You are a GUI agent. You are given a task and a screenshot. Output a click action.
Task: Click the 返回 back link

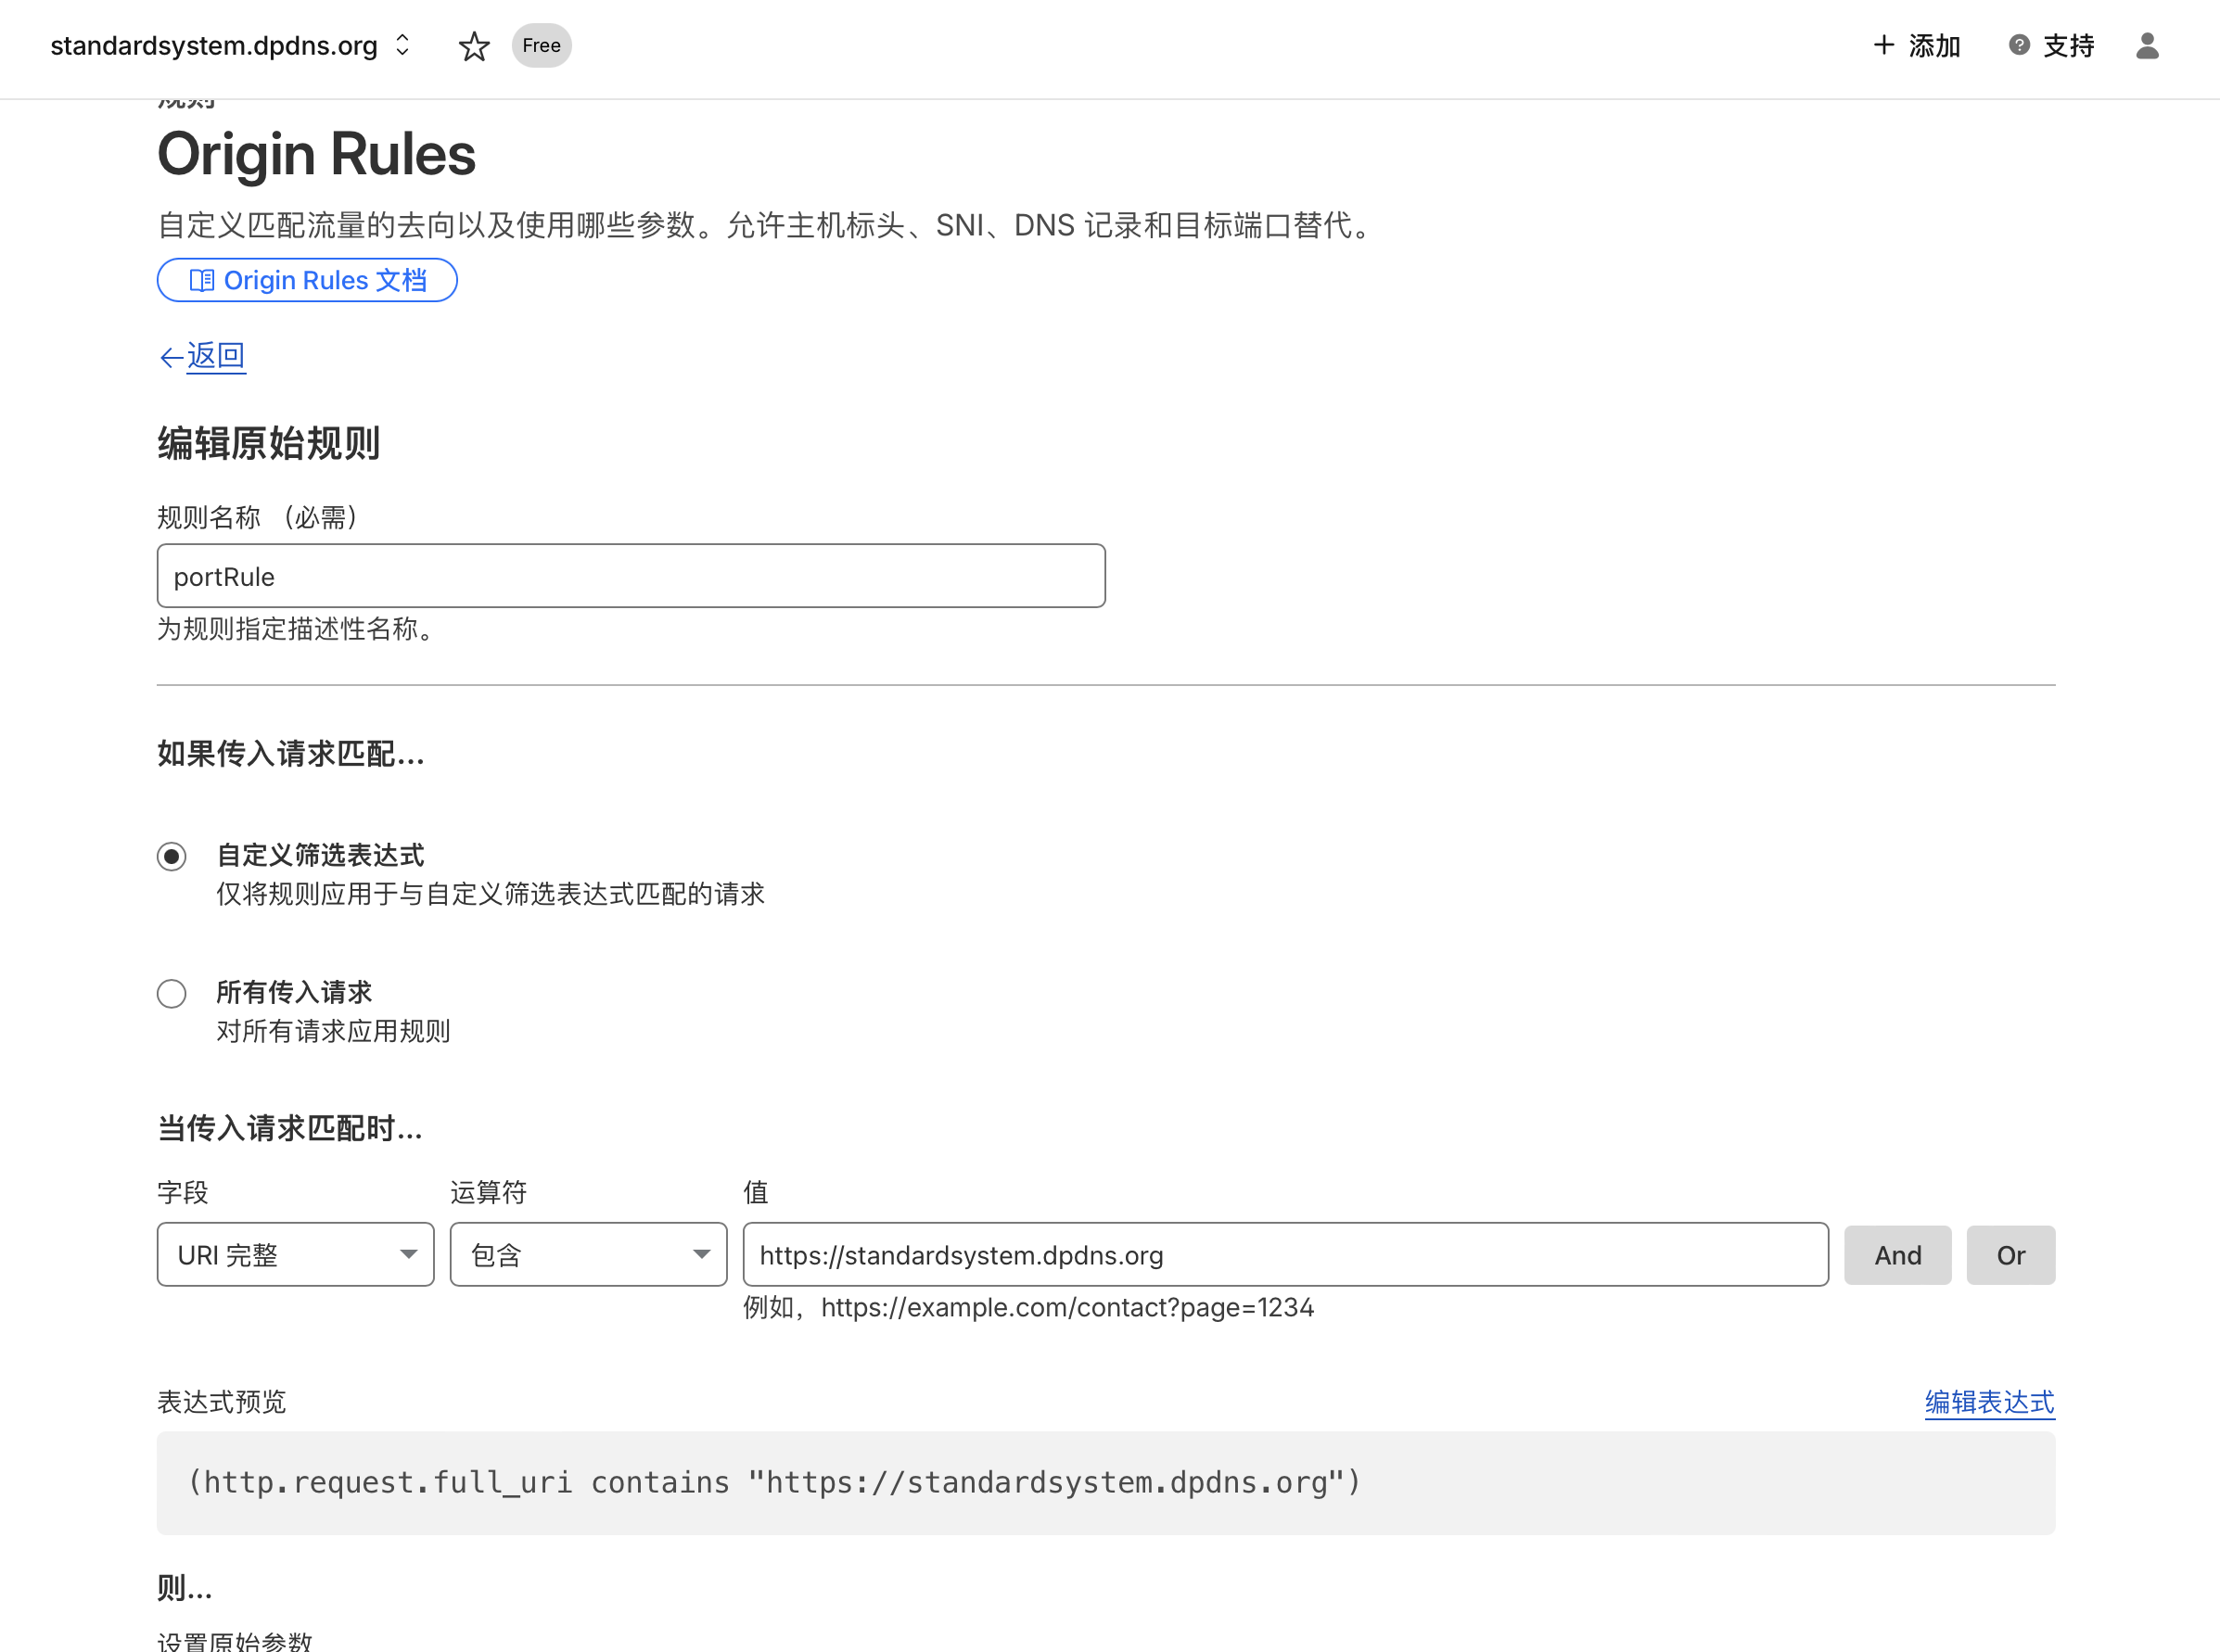tap(216, 356)
